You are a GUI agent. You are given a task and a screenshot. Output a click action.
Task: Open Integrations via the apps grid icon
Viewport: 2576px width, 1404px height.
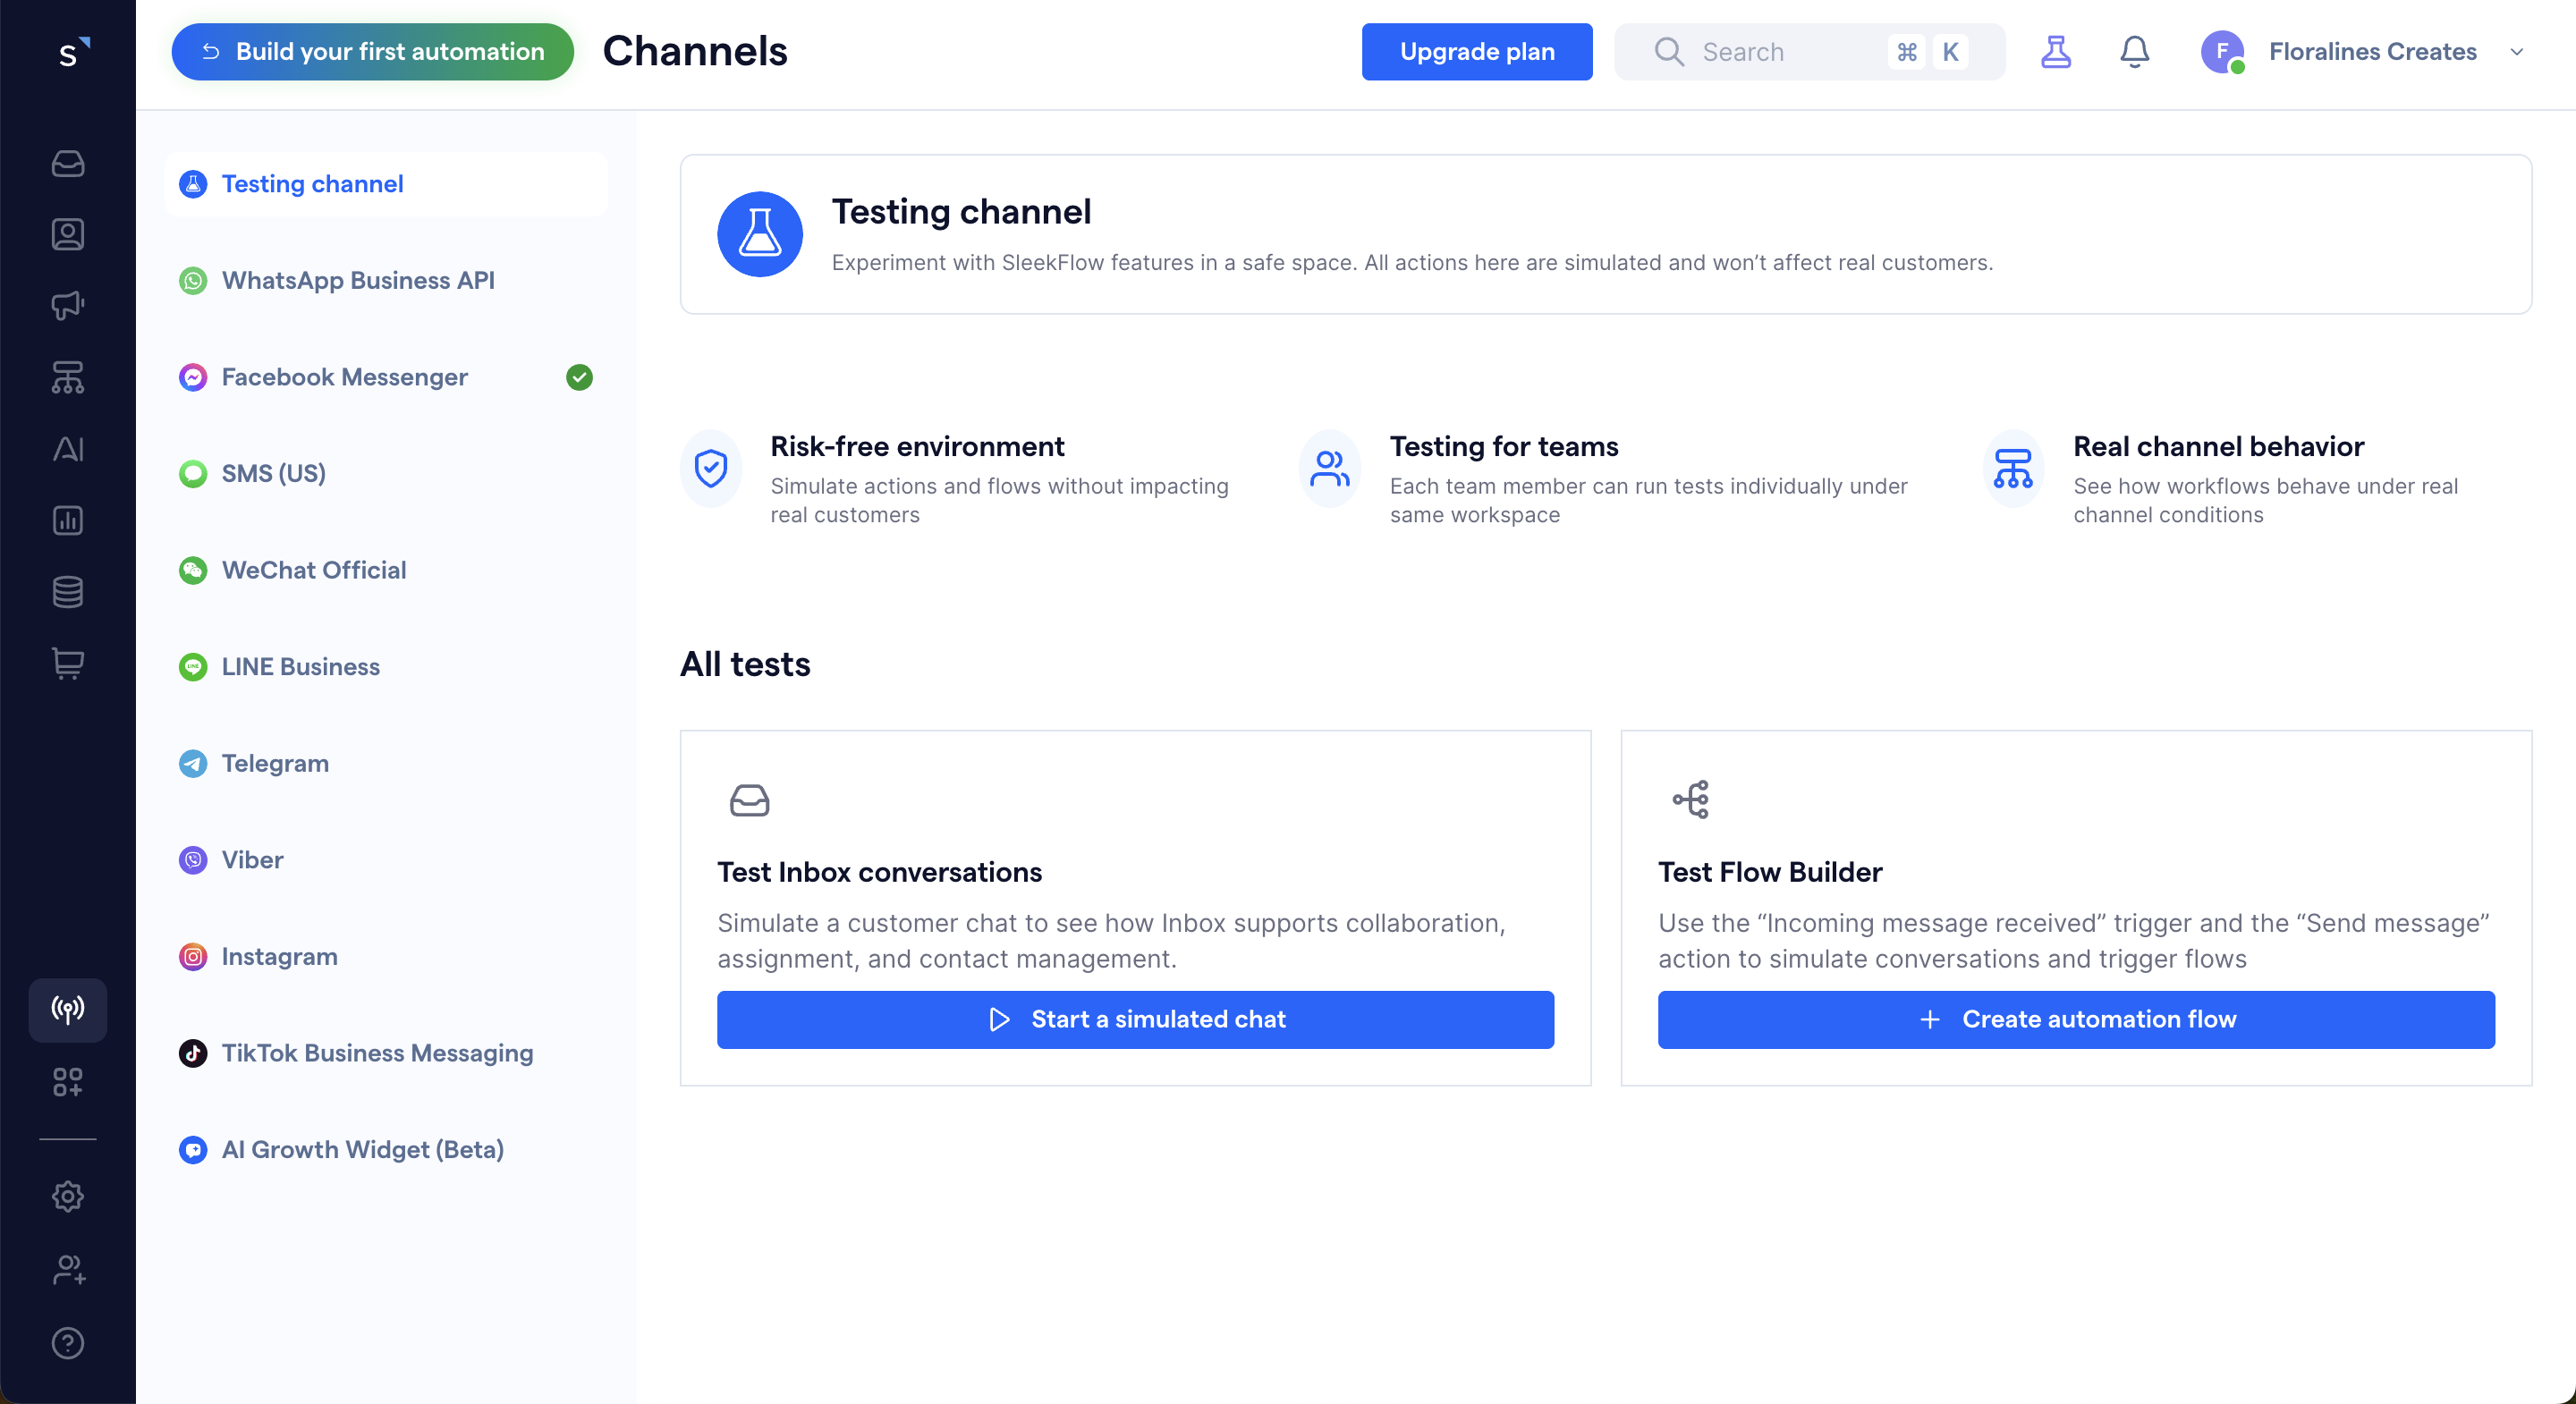[67, 1082]
